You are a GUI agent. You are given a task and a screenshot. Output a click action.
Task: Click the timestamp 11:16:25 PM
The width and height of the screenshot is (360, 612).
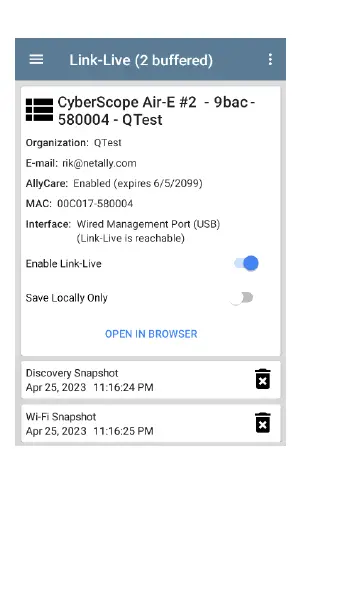[123, 431]
